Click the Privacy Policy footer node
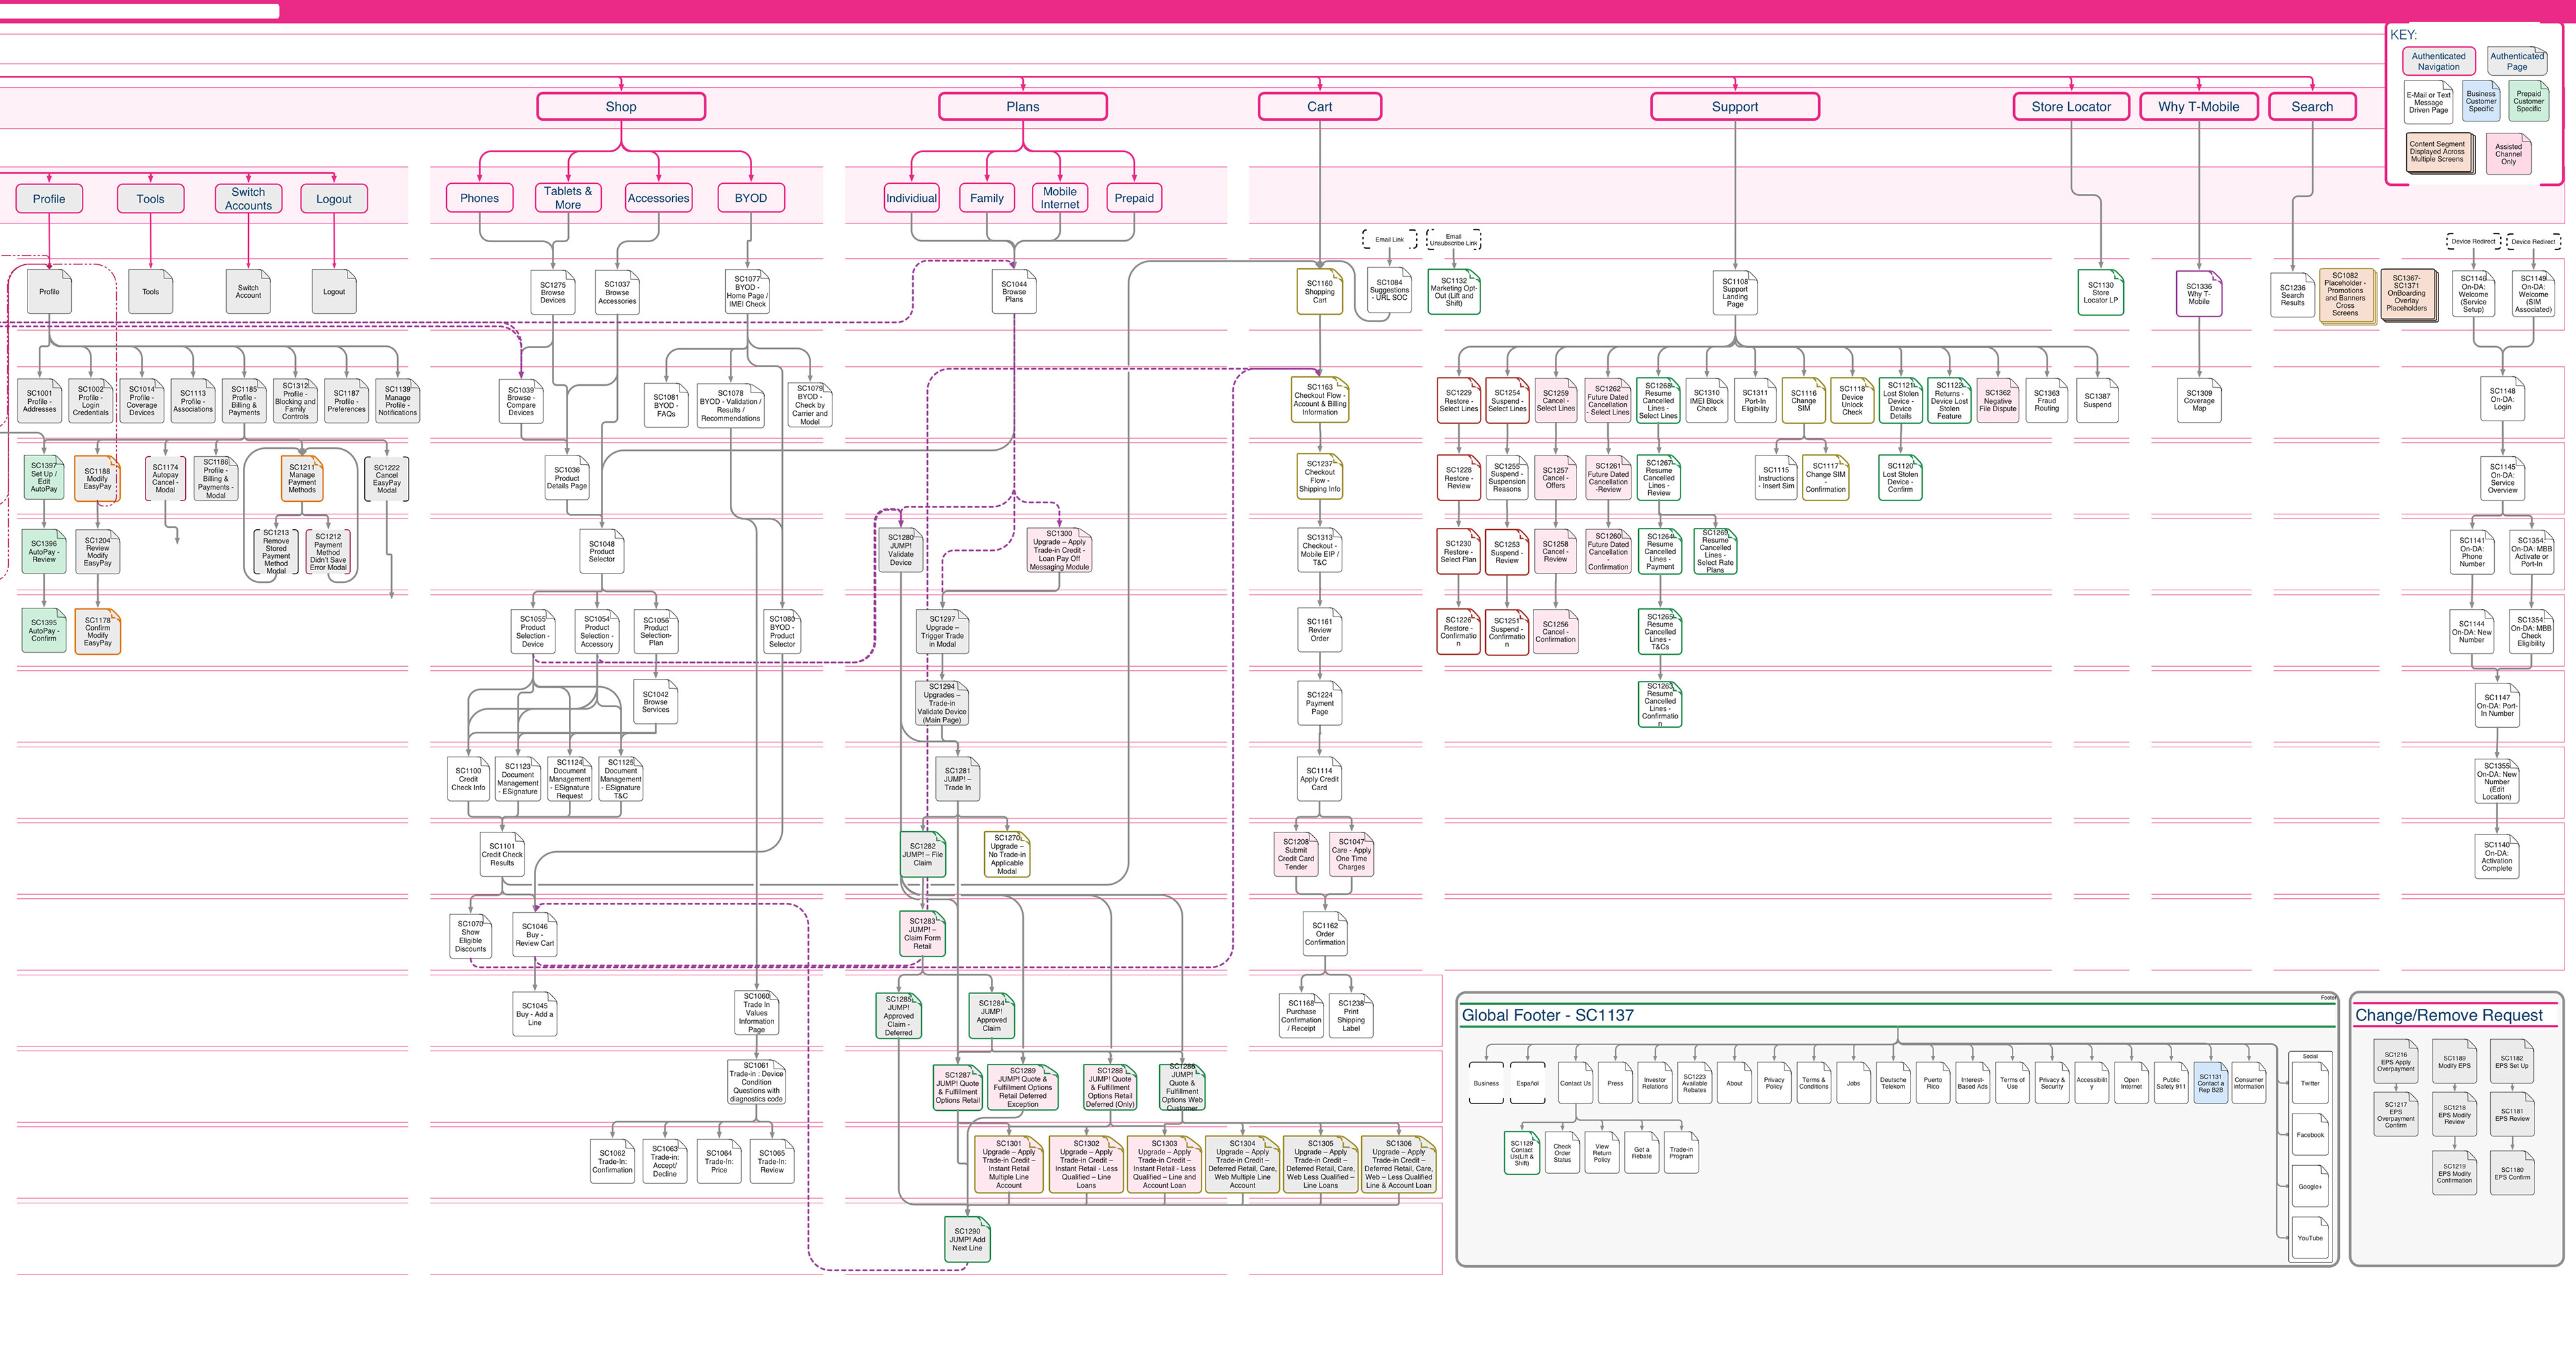2576x1355 pixels. pyautogui.click(x=1774, y=1083)
